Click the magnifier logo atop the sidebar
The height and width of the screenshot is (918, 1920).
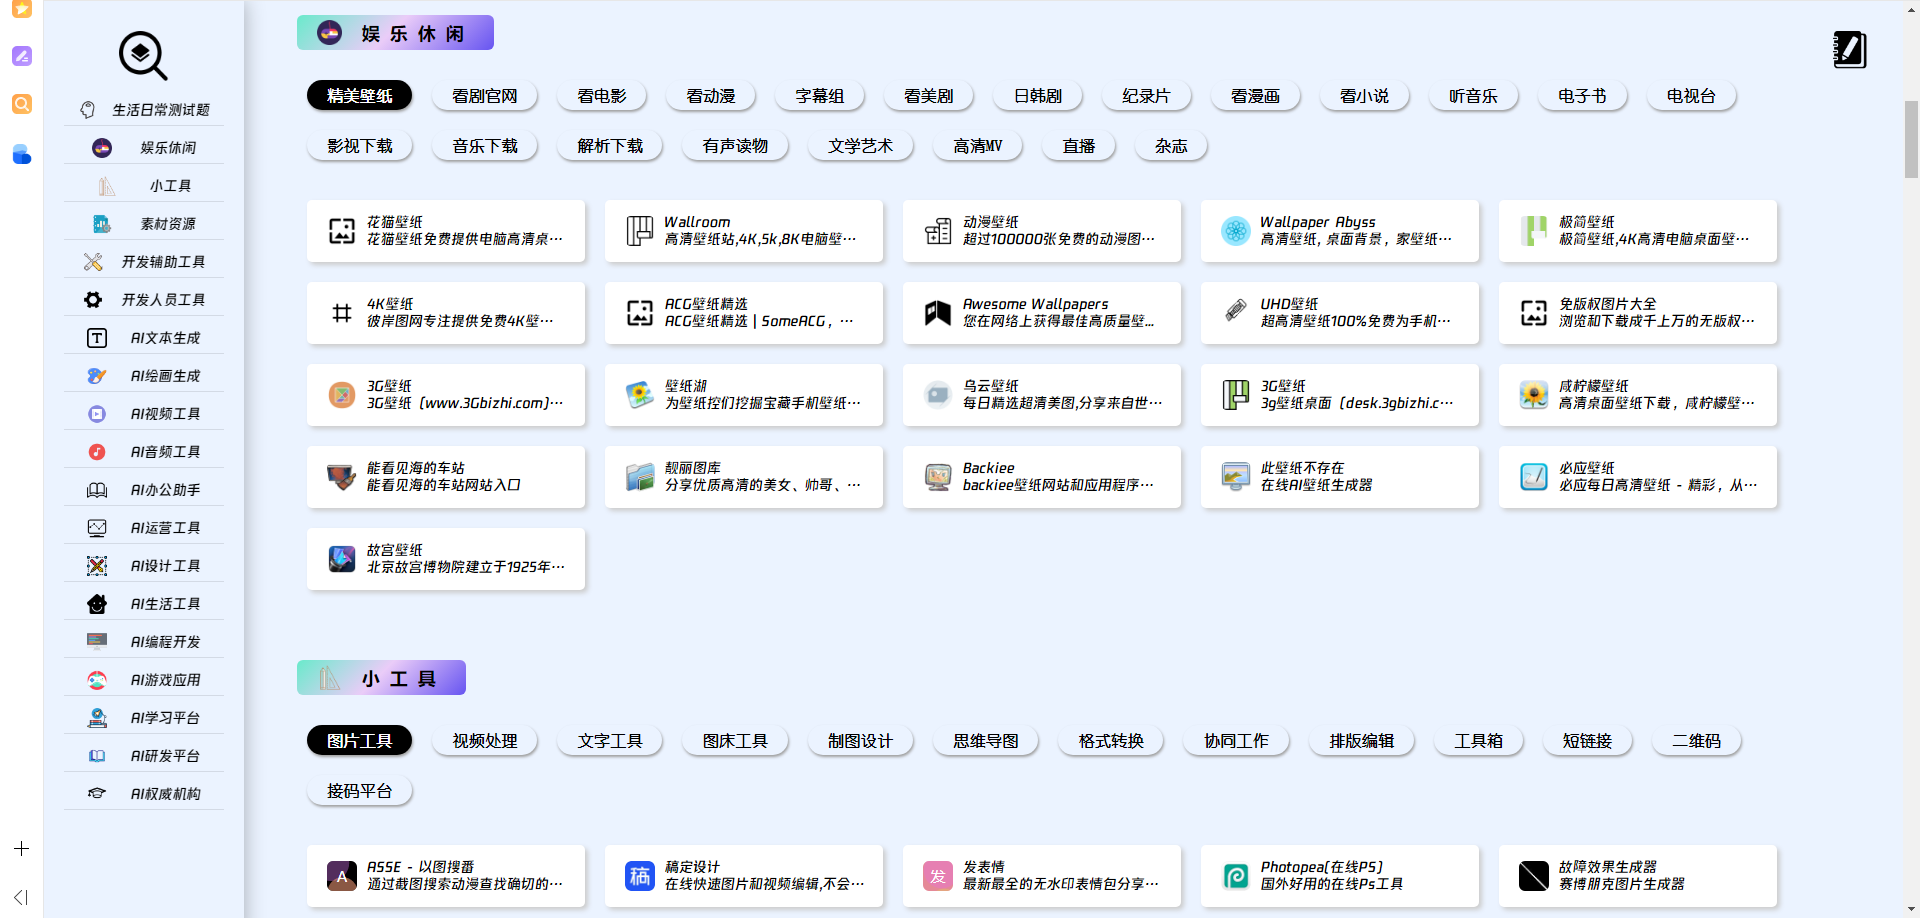coord(142,56)
